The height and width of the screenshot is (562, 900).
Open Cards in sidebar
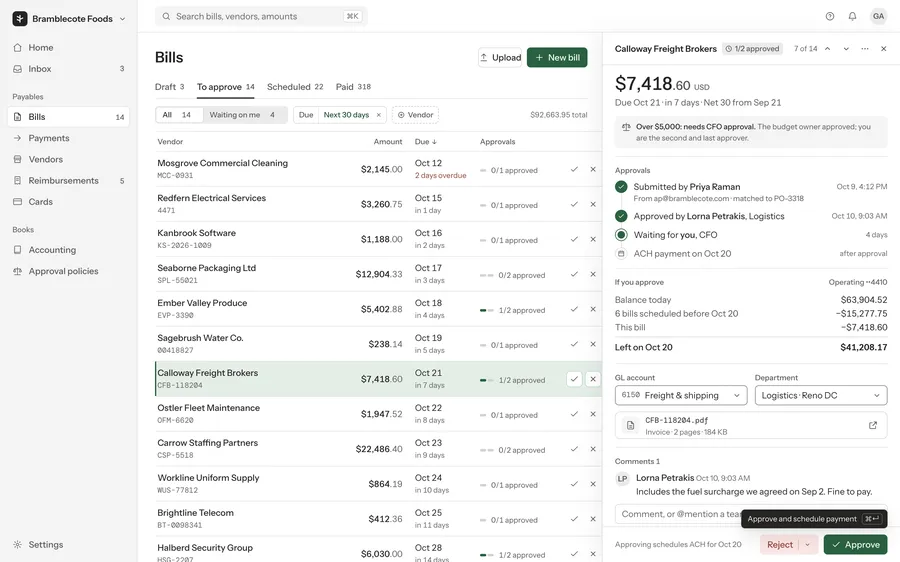coord(68,202)
